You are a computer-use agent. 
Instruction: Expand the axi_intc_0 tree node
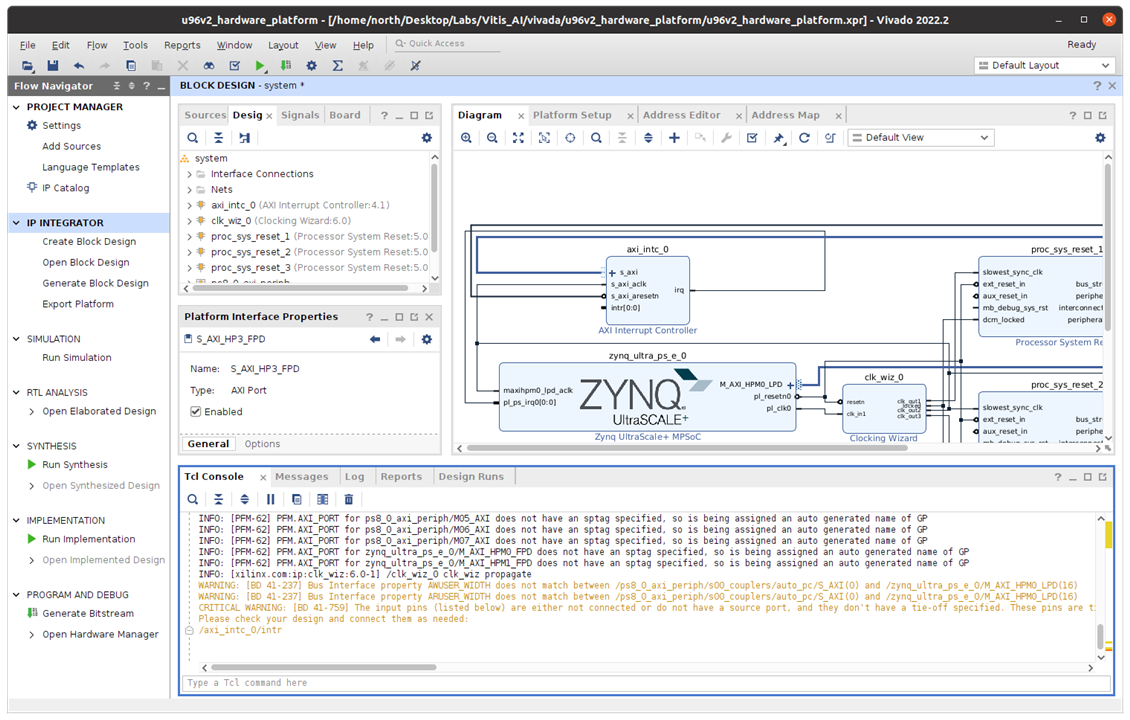tap(190, 205)
